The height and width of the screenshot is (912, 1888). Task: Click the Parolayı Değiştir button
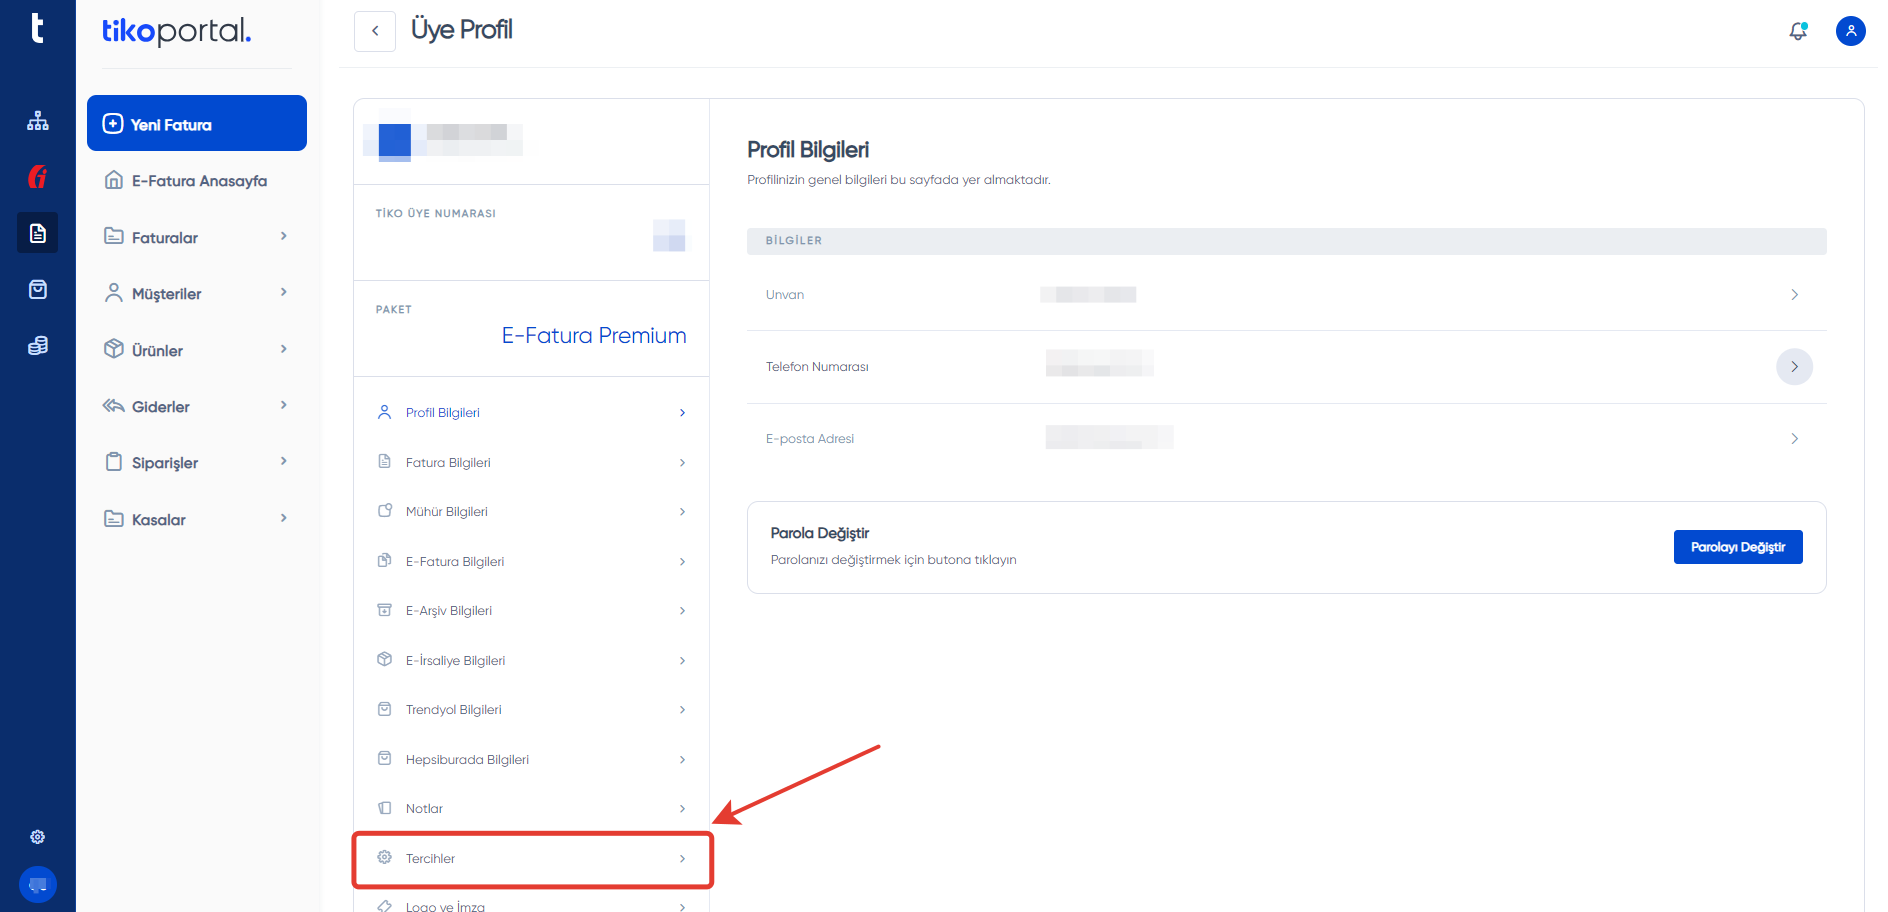pos(1738,547)
